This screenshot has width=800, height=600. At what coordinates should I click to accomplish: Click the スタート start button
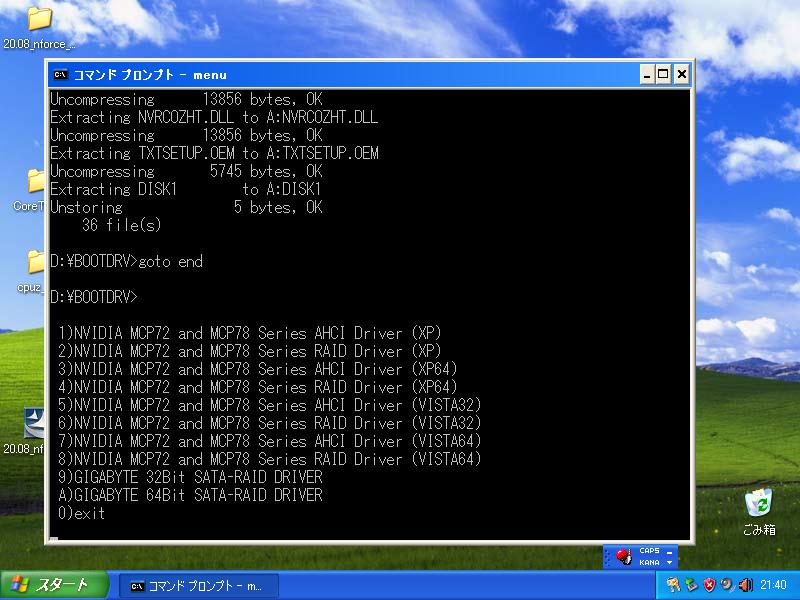(x=54, y=585)
